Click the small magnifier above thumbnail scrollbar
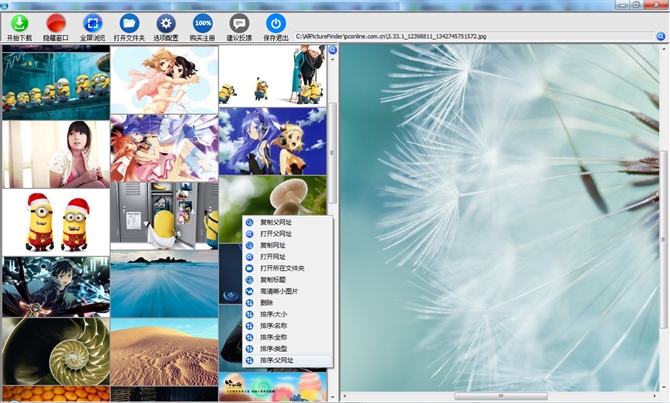This screenshot has height=403, width=670. pyautogui.click(x=333, y=50)
